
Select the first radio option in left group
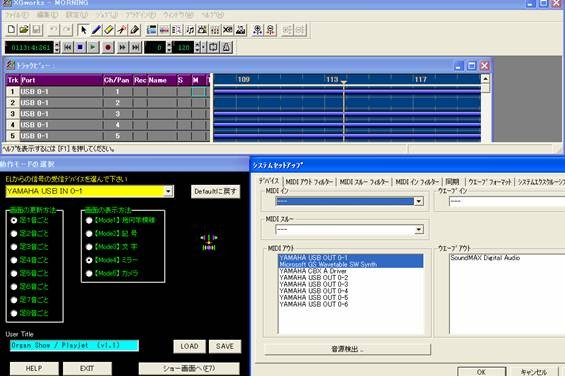click(14, 220)
